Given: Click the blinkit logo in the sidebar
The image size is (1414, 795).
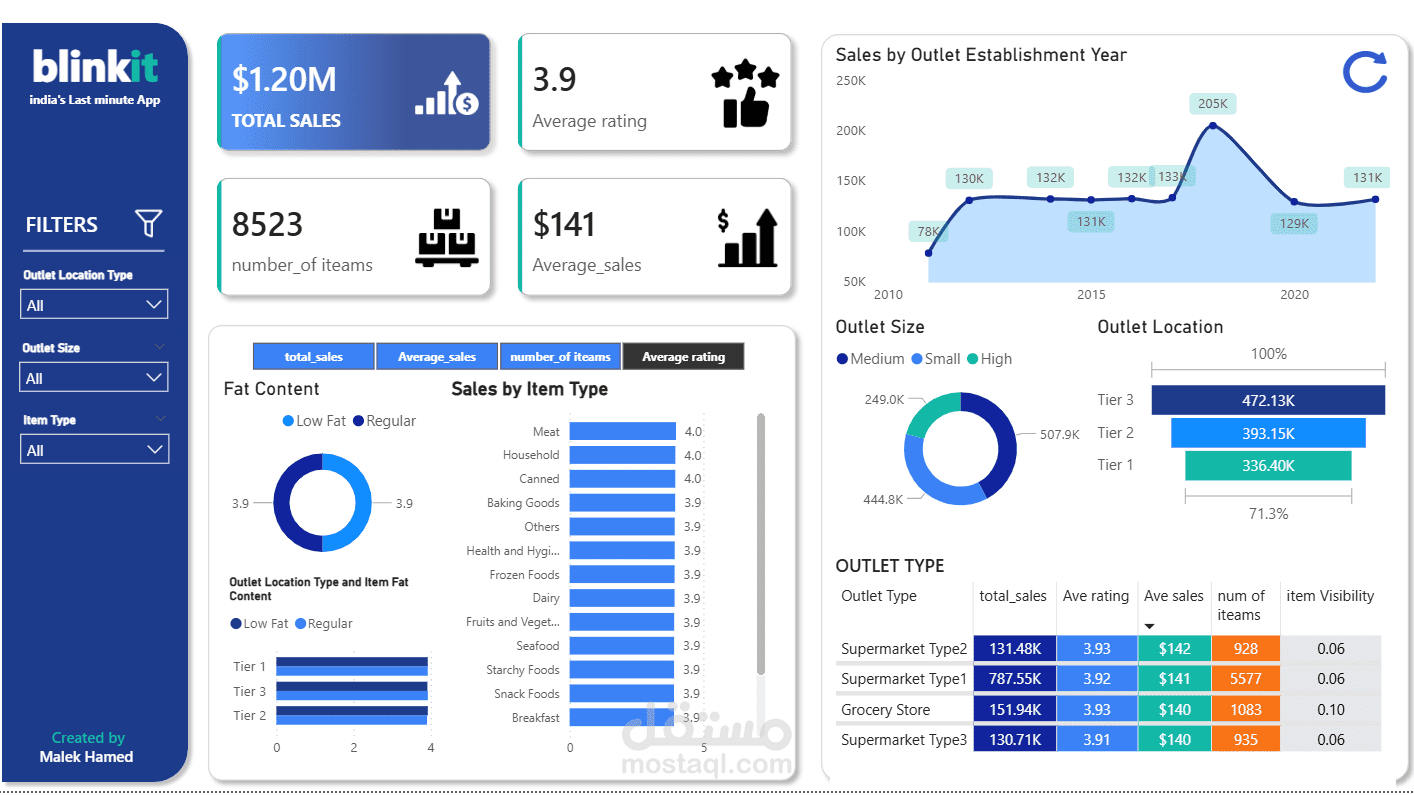Looking at the screenshot, I should tap(95, 66).
